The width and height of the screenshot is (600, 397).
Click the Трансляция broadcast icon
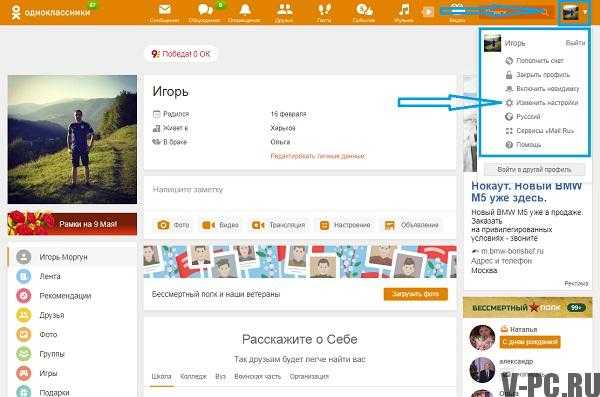(258, 225)
